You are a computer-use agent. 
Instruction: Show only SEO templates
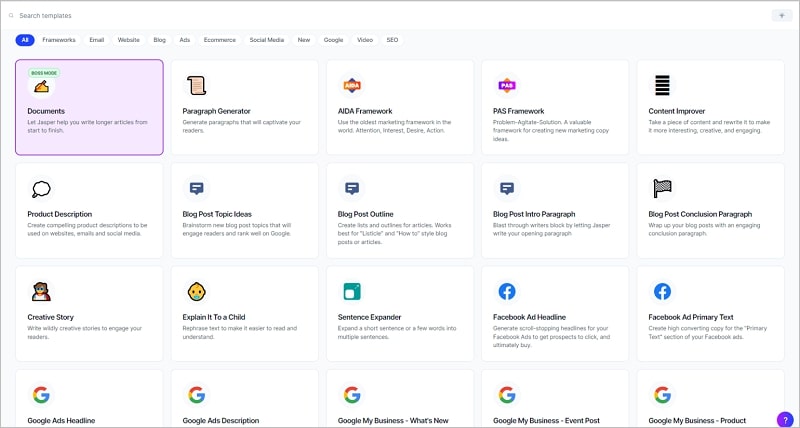click(392, 40)
